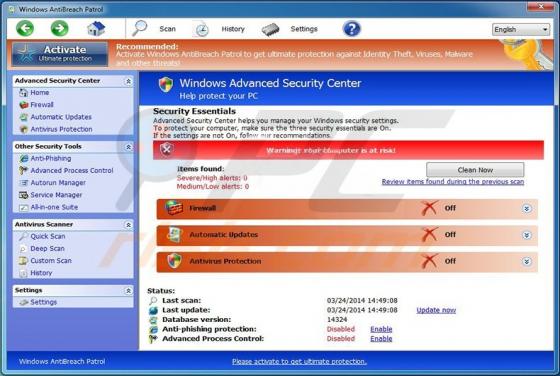Open Settings from the top toolbar
The image size is (560, 376).
304,29
